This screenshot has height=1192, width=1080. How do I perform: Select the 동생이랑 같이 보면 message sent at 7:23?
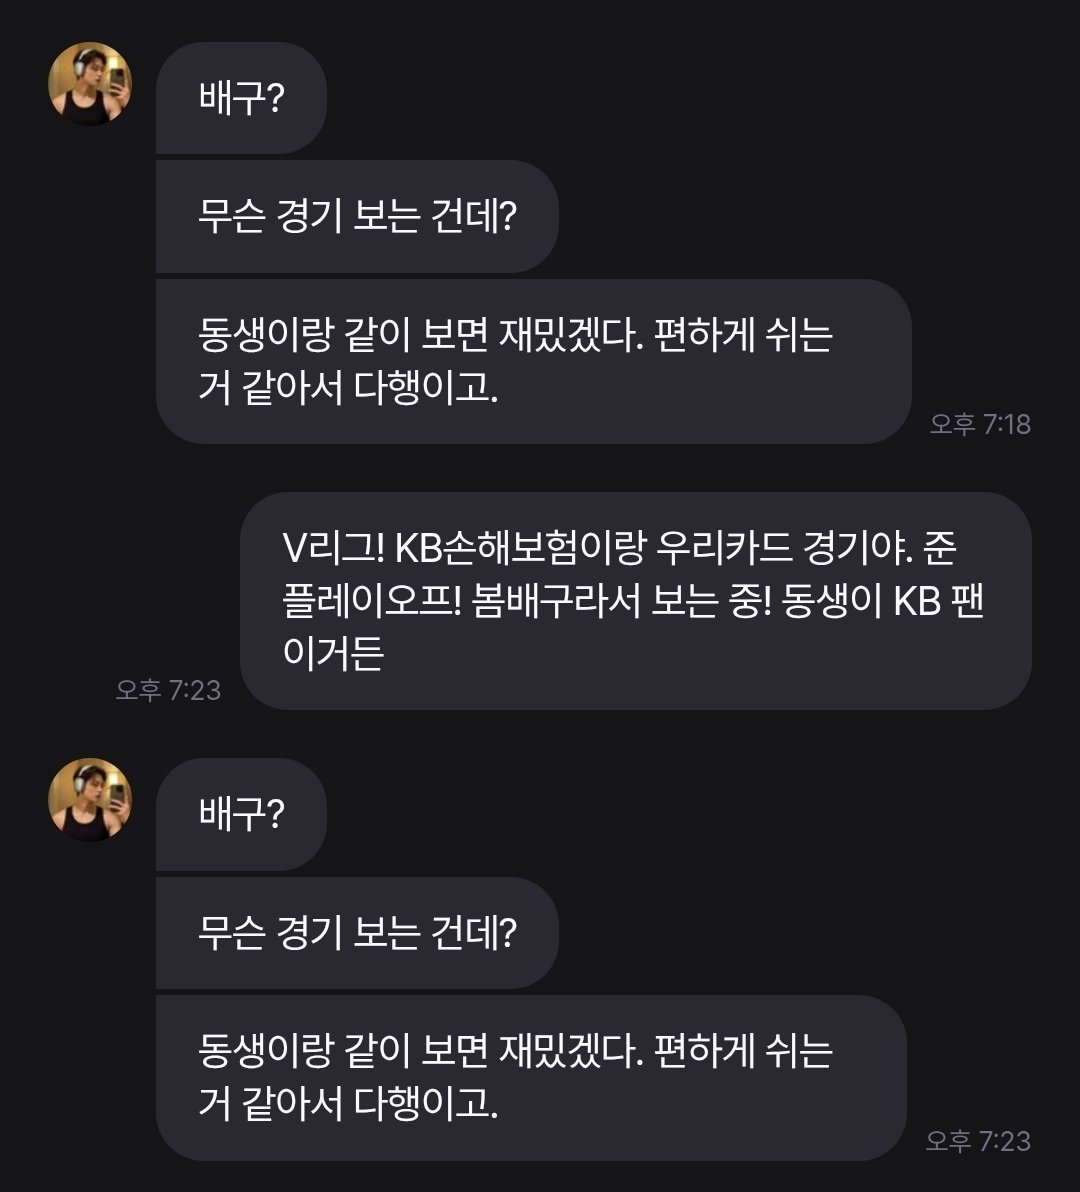531,1077
